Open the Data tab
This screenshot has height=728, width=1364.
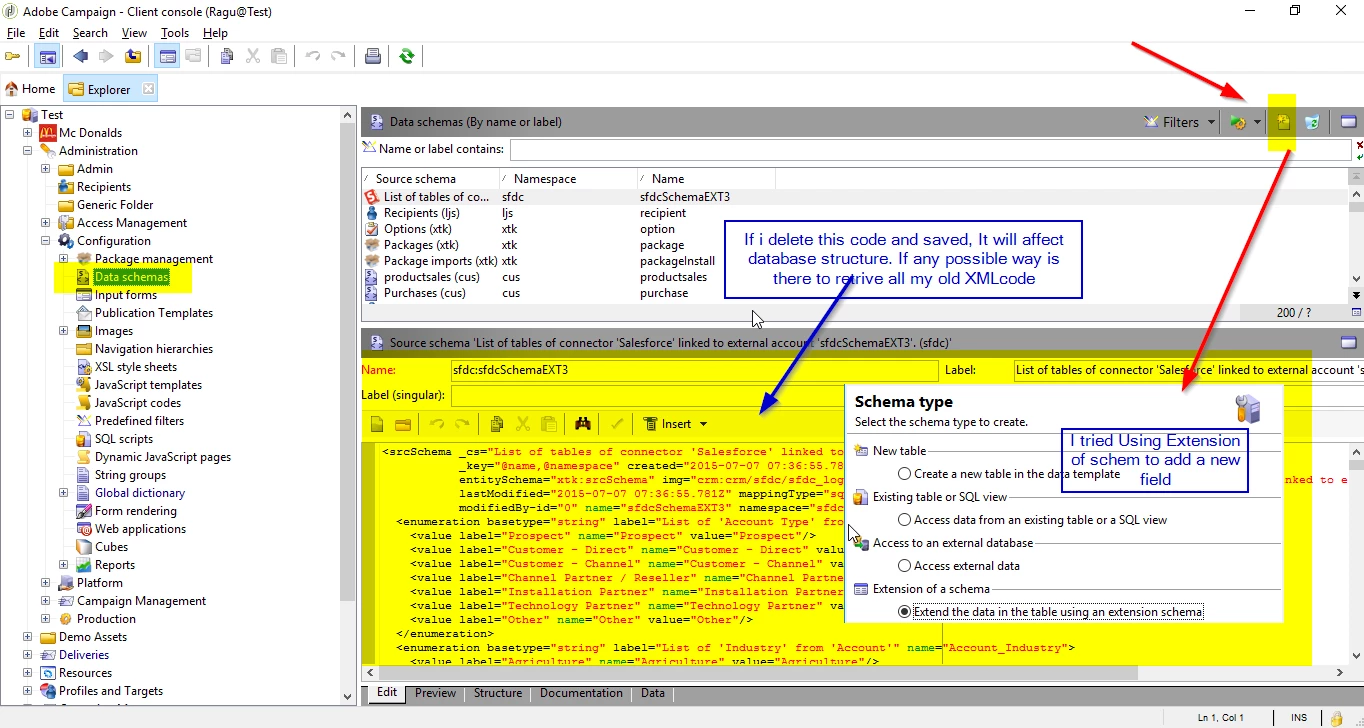653,693
